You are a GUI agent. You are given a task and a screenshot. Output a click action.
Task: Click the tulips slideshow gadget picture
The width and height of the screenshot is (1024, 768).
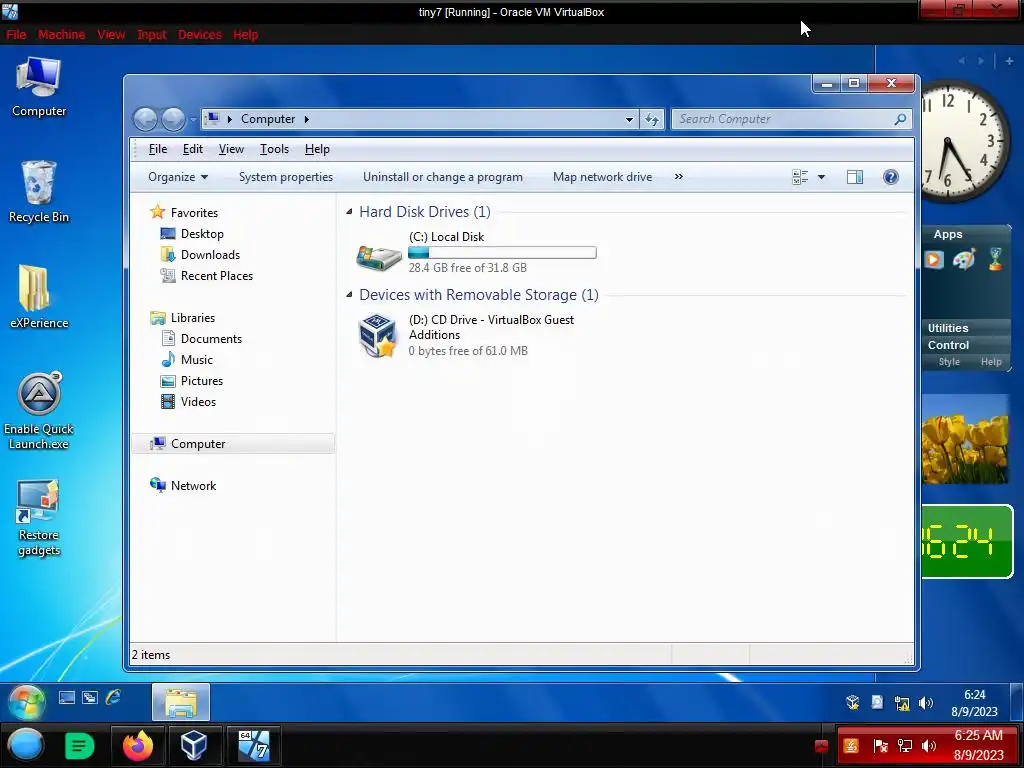(x=965, y=440)
